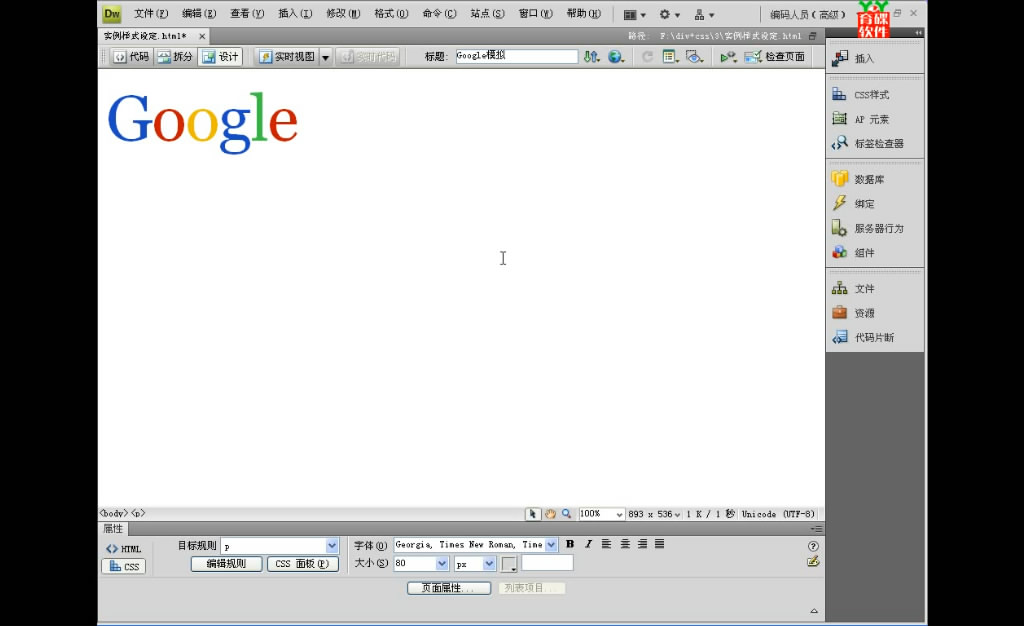Switch properties panel to CSS mode
Image resolution: width=1024 pixels, height=626 pixels.
(x=123, y=567)
